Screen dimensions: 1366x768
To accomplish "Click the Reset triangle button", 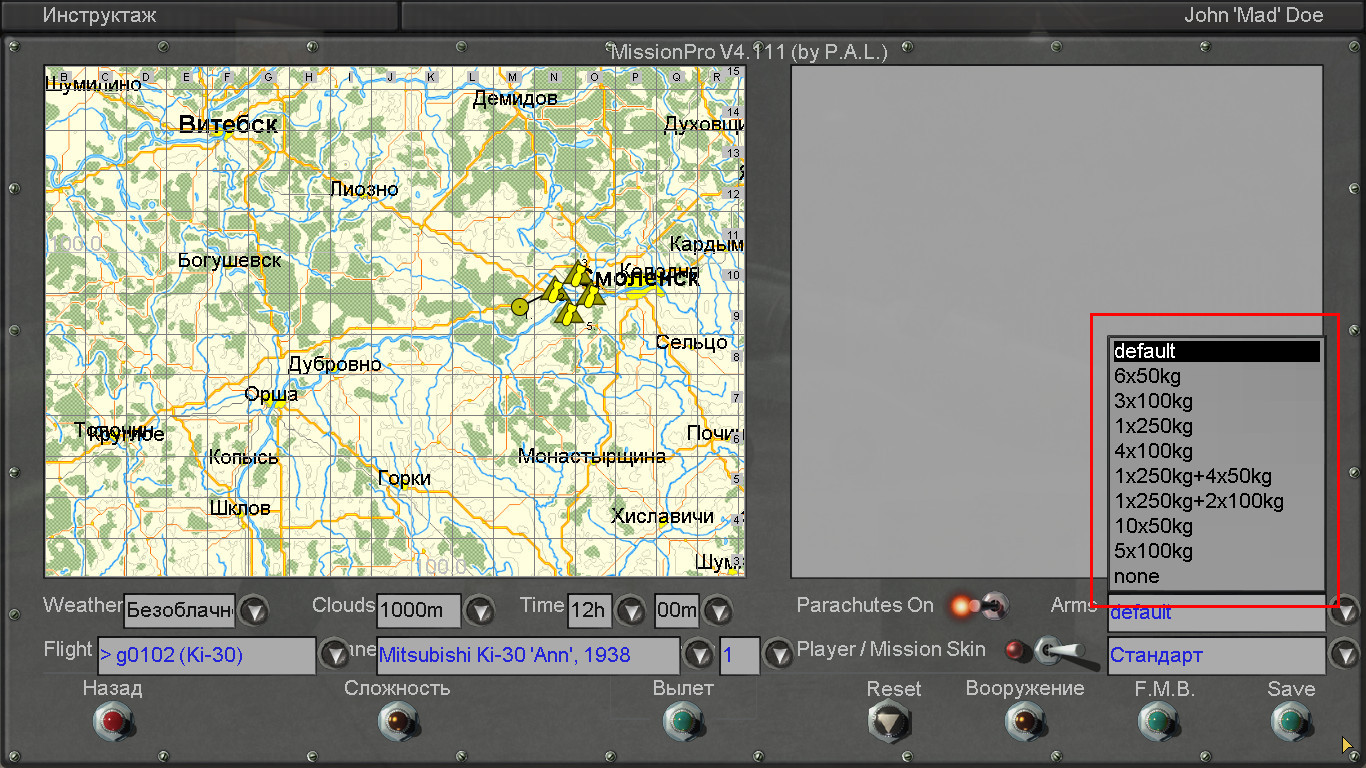I will coord(889,721).
